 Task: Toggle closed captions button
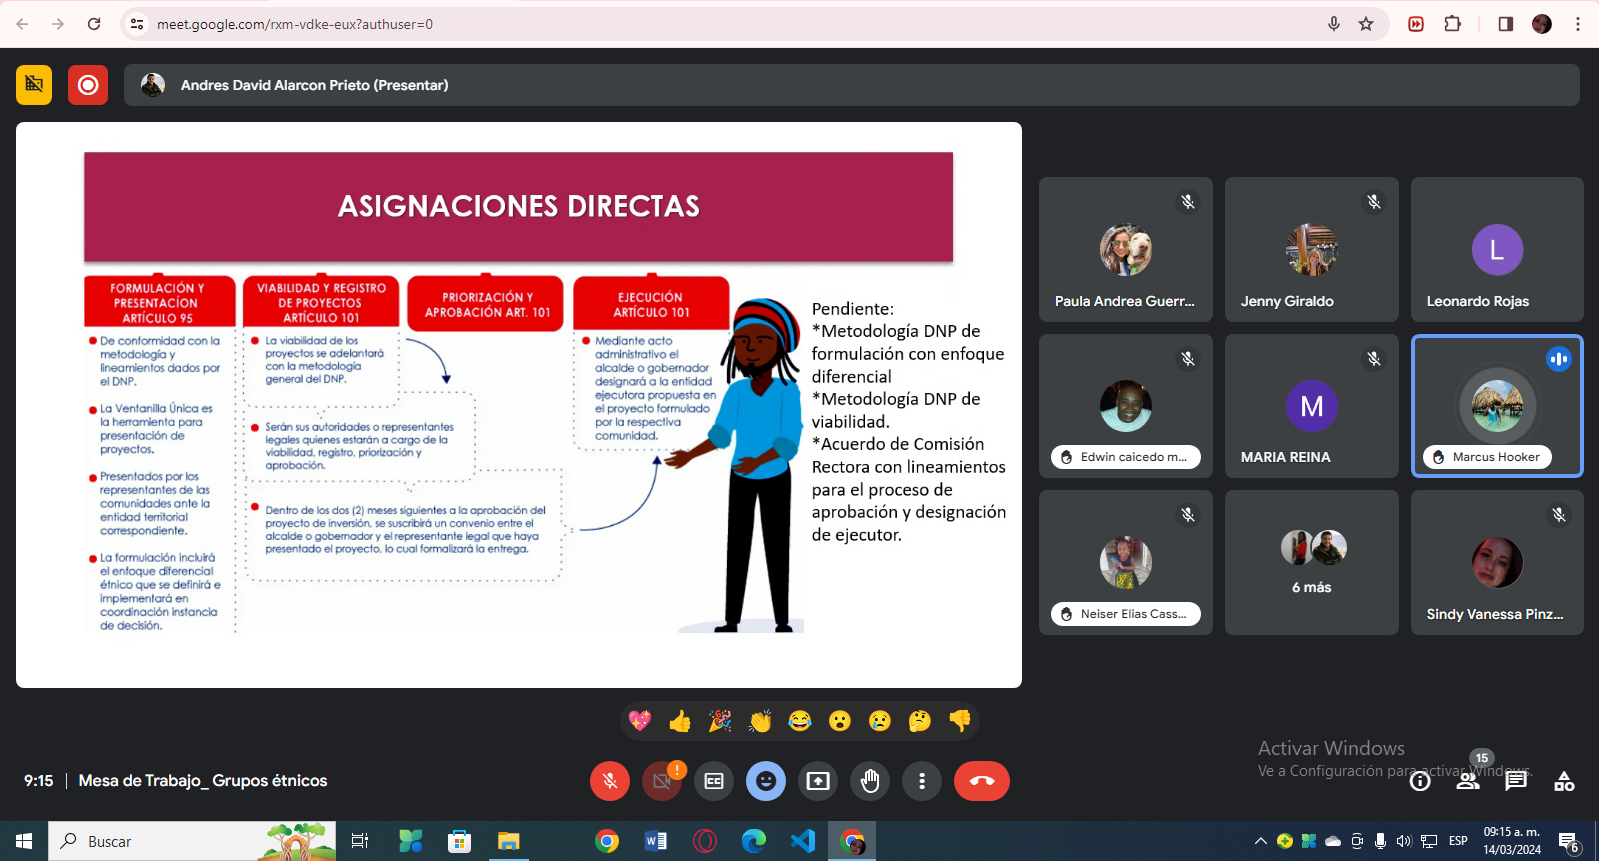pos(714,781)
